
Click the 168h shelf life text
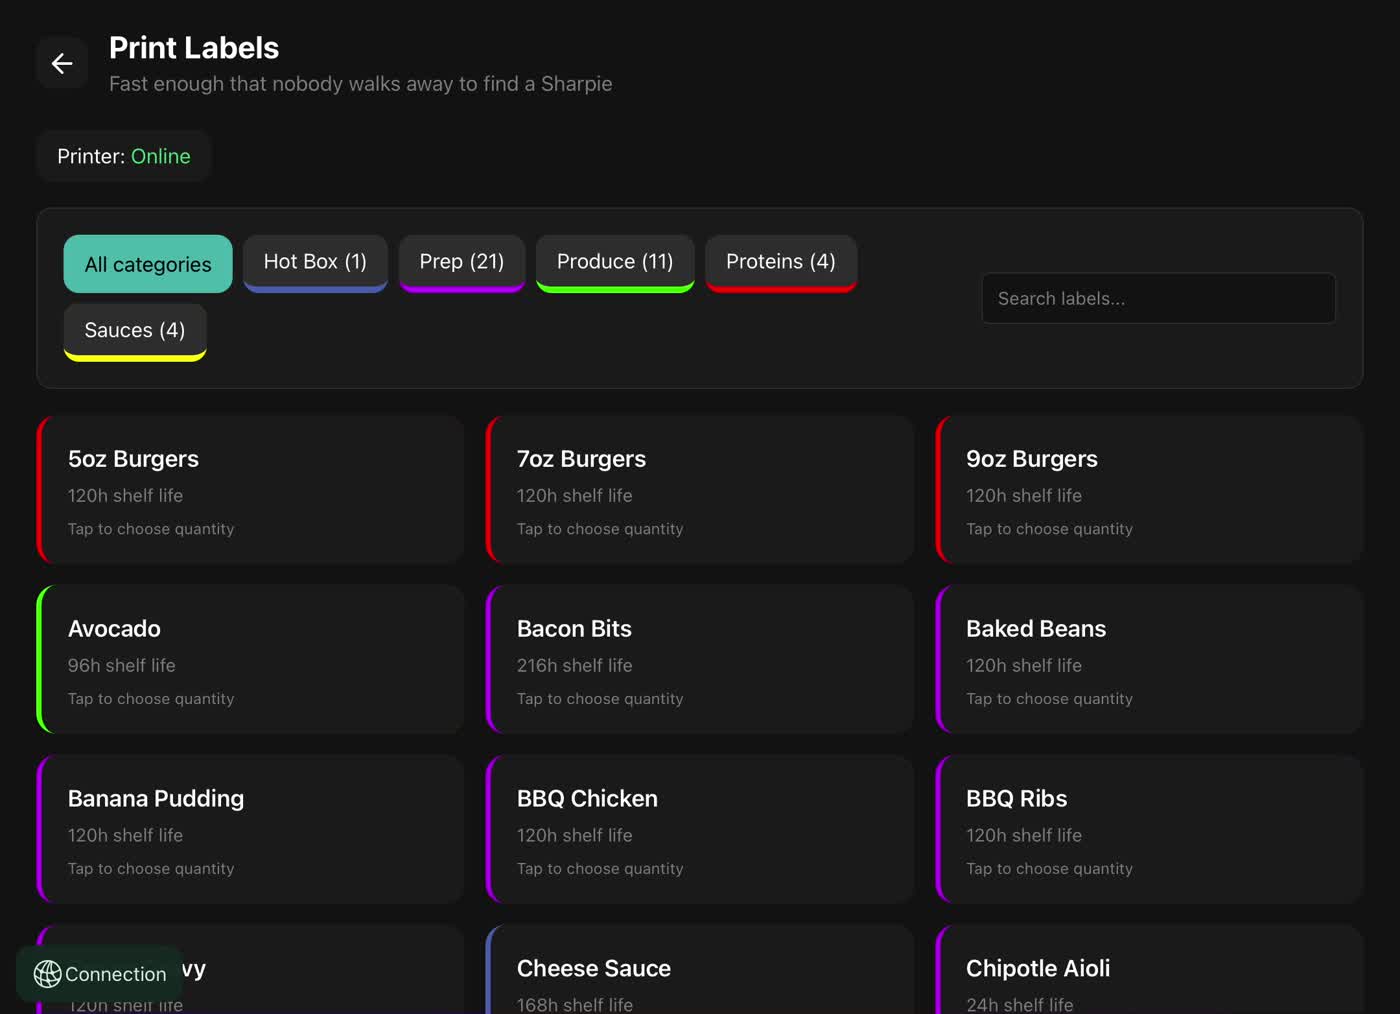click(x=575, y=1004)
